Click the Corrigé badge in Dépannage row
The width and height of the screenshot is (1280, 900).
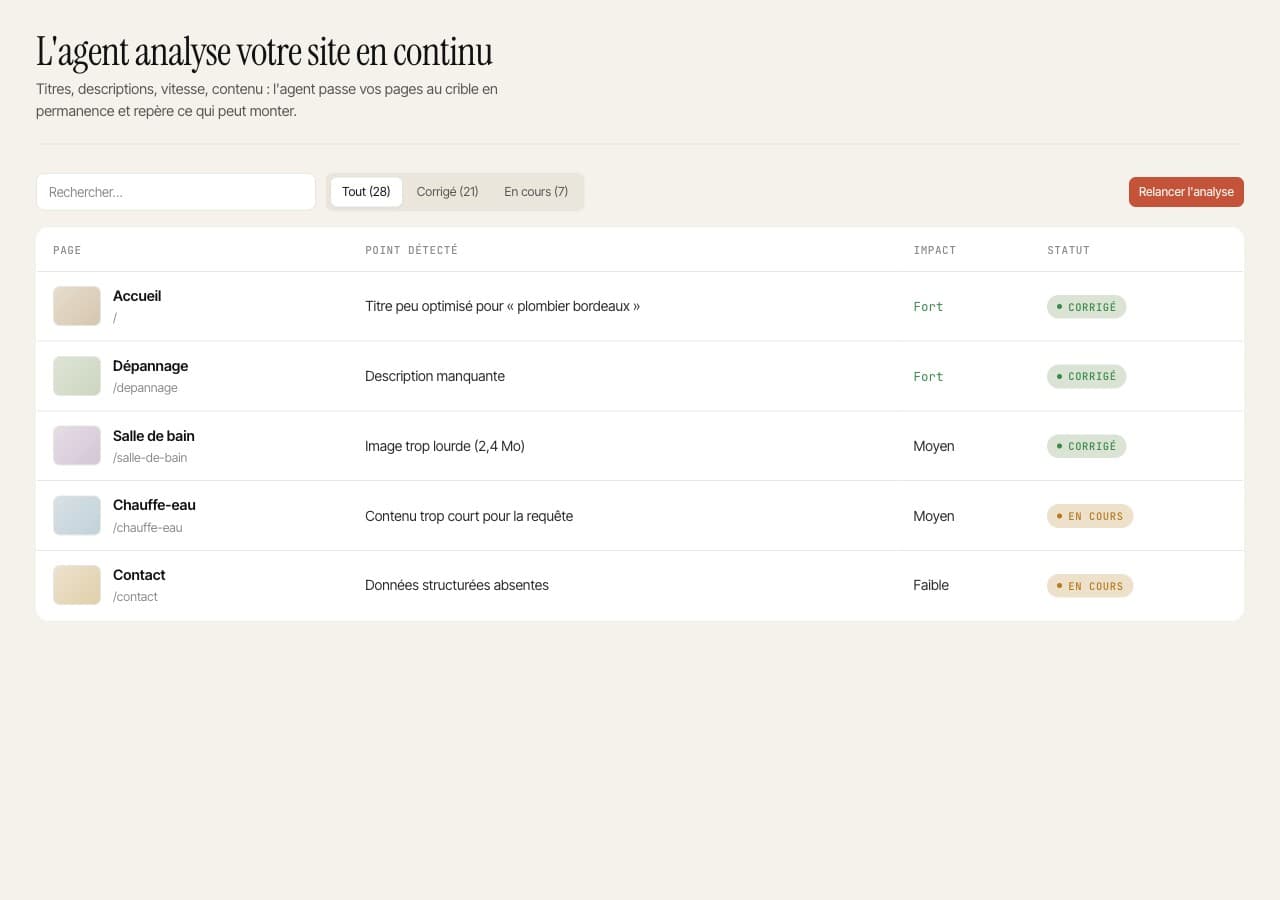click(1086, 377)
